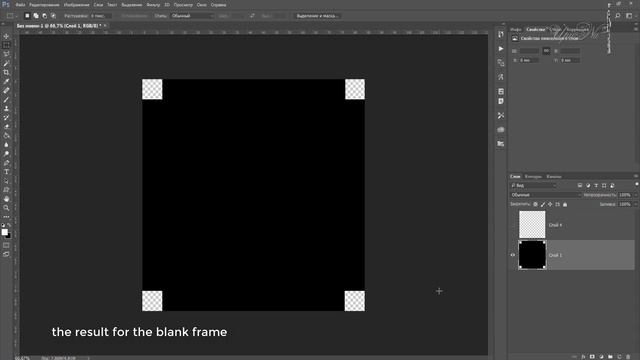The image size is (640, 360).
Task: Choose Intersect with selection mode
Action: pyautogui.click(x=53, y=16)
